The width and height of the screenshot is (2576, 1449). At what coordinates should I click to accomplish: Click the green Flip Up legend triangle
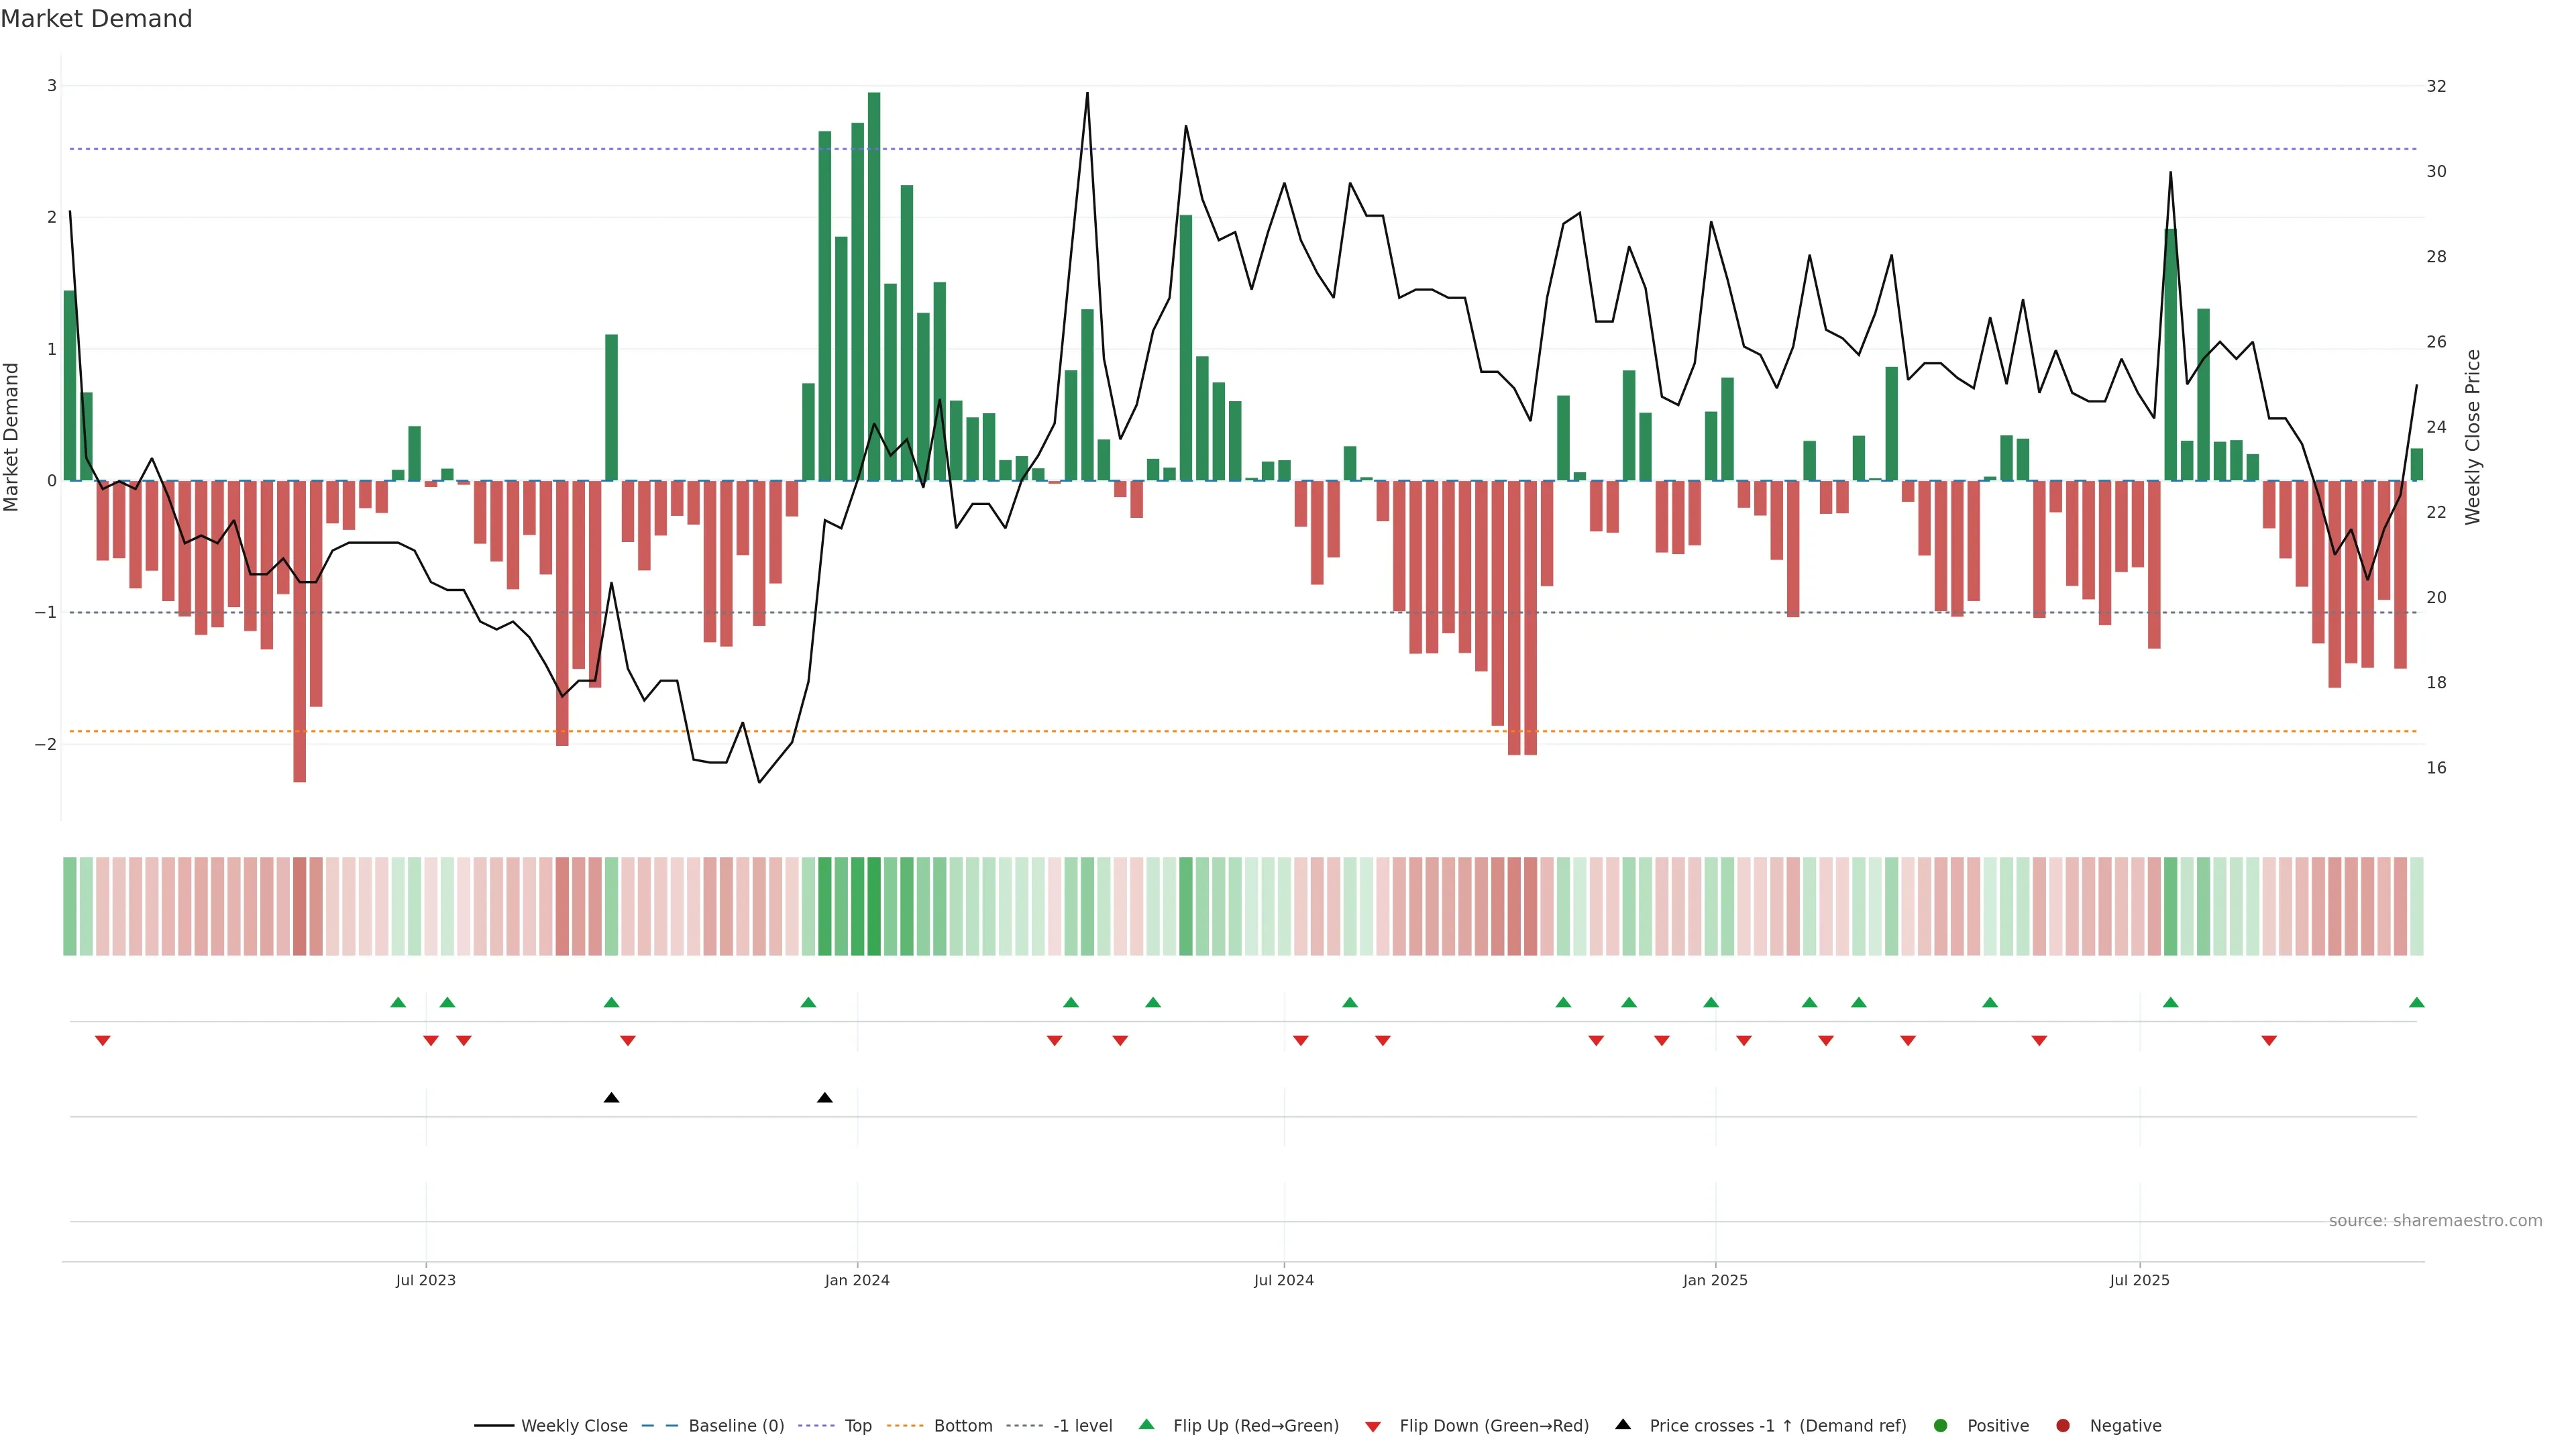pyautogui.click(x=1146, y=1424)
